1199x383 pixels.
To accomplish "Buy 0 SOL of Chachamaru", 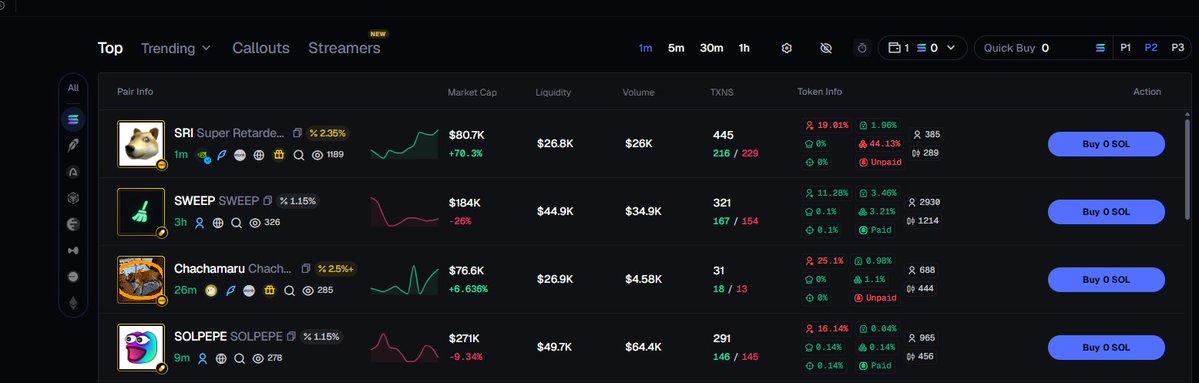I will pyautogui.click(x=1106, y=280).
